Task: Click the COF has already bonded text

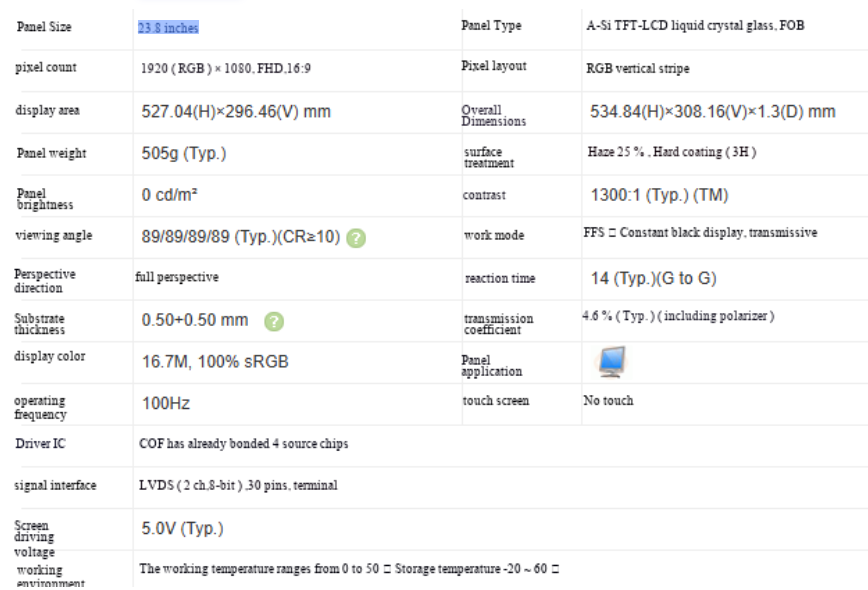Action: pyautogui.click(x=244, y=443)
